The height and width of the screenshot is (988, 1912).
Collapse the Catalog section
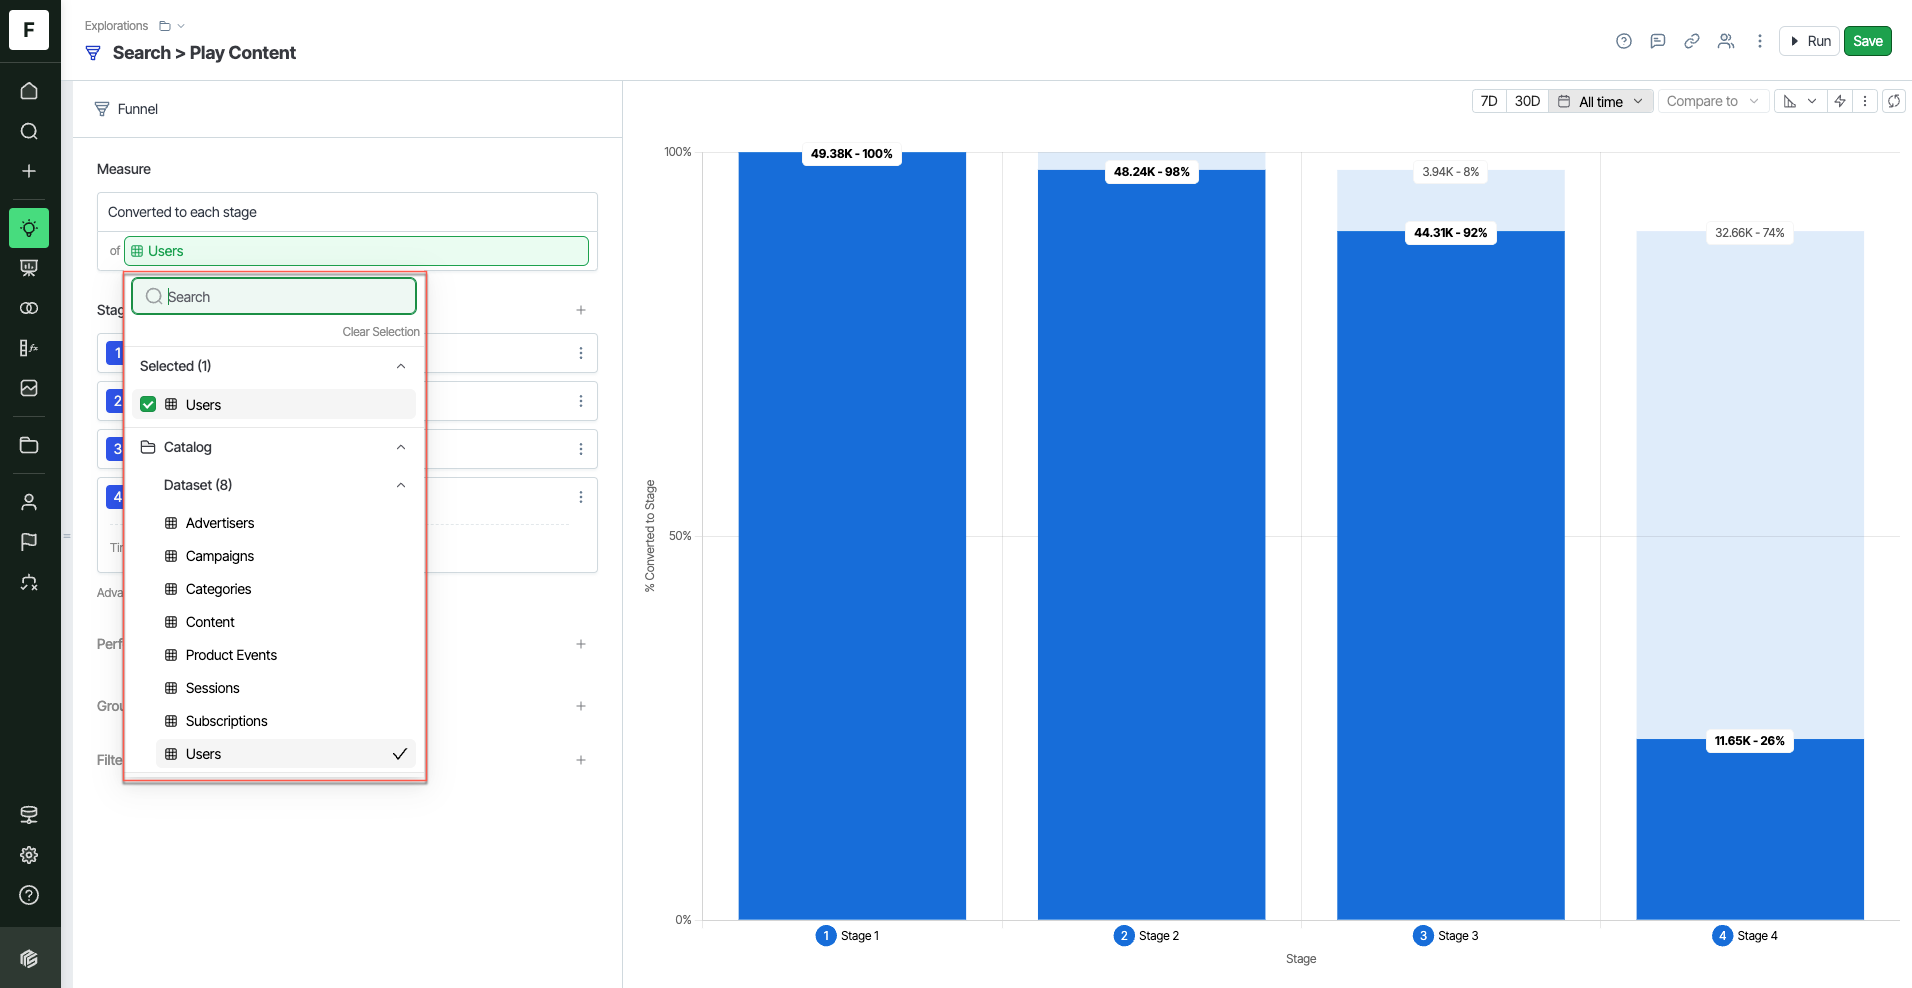tap(401, 447)
